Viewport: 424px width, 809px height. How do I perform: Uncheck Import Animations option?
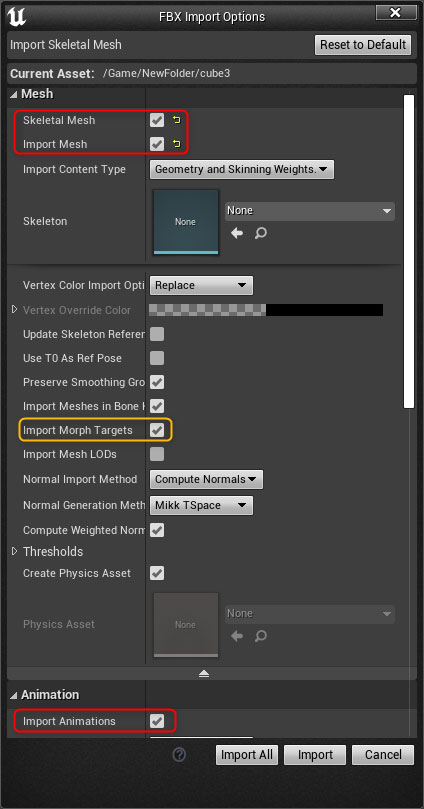pos(157,721)
